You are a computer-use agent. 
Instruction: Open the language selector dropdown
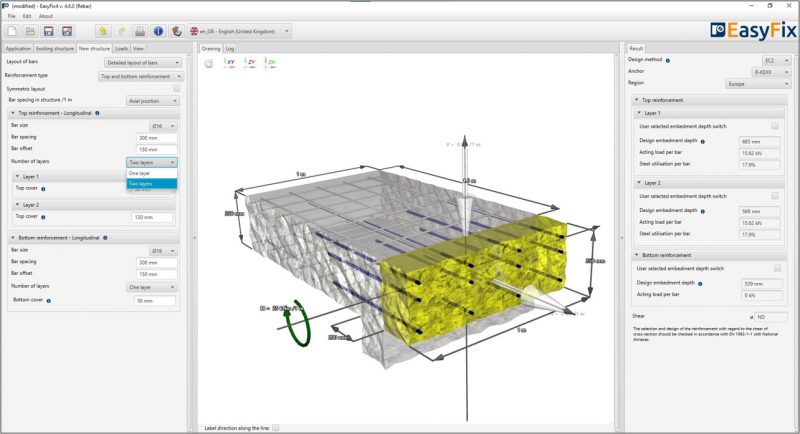[x=239, y=32]
